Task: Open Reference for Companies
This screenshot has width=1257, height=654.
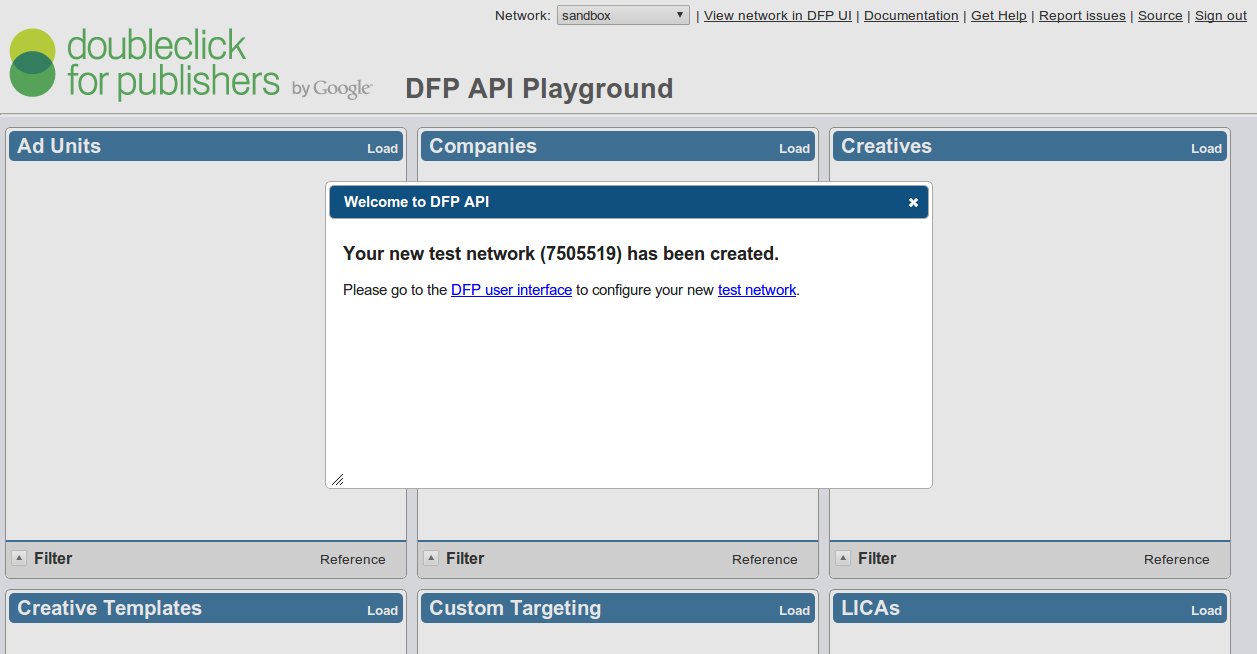Action: 764,559
